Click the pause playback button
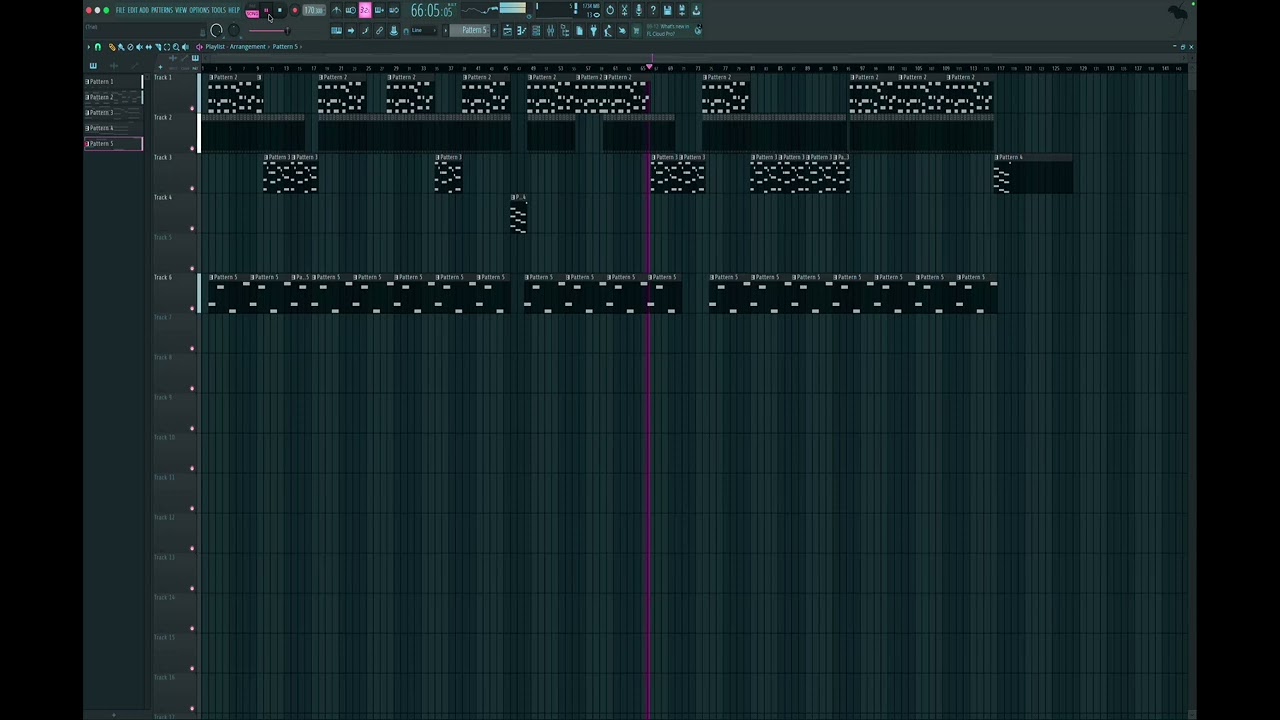This screenshot has height=720, width=1280. coord(266,10)
